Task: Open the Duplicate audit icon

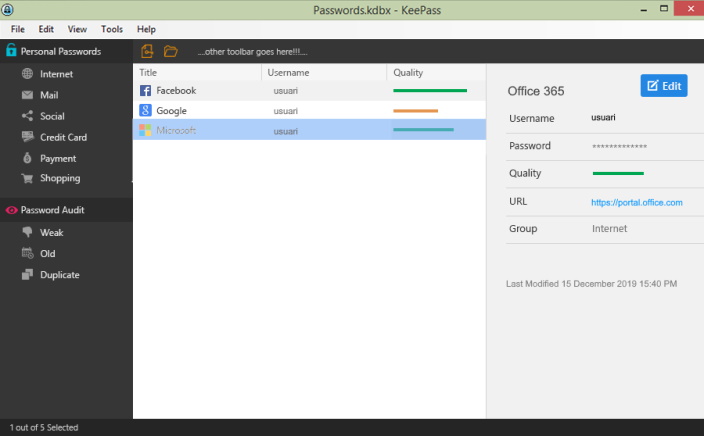Action: 28,275
